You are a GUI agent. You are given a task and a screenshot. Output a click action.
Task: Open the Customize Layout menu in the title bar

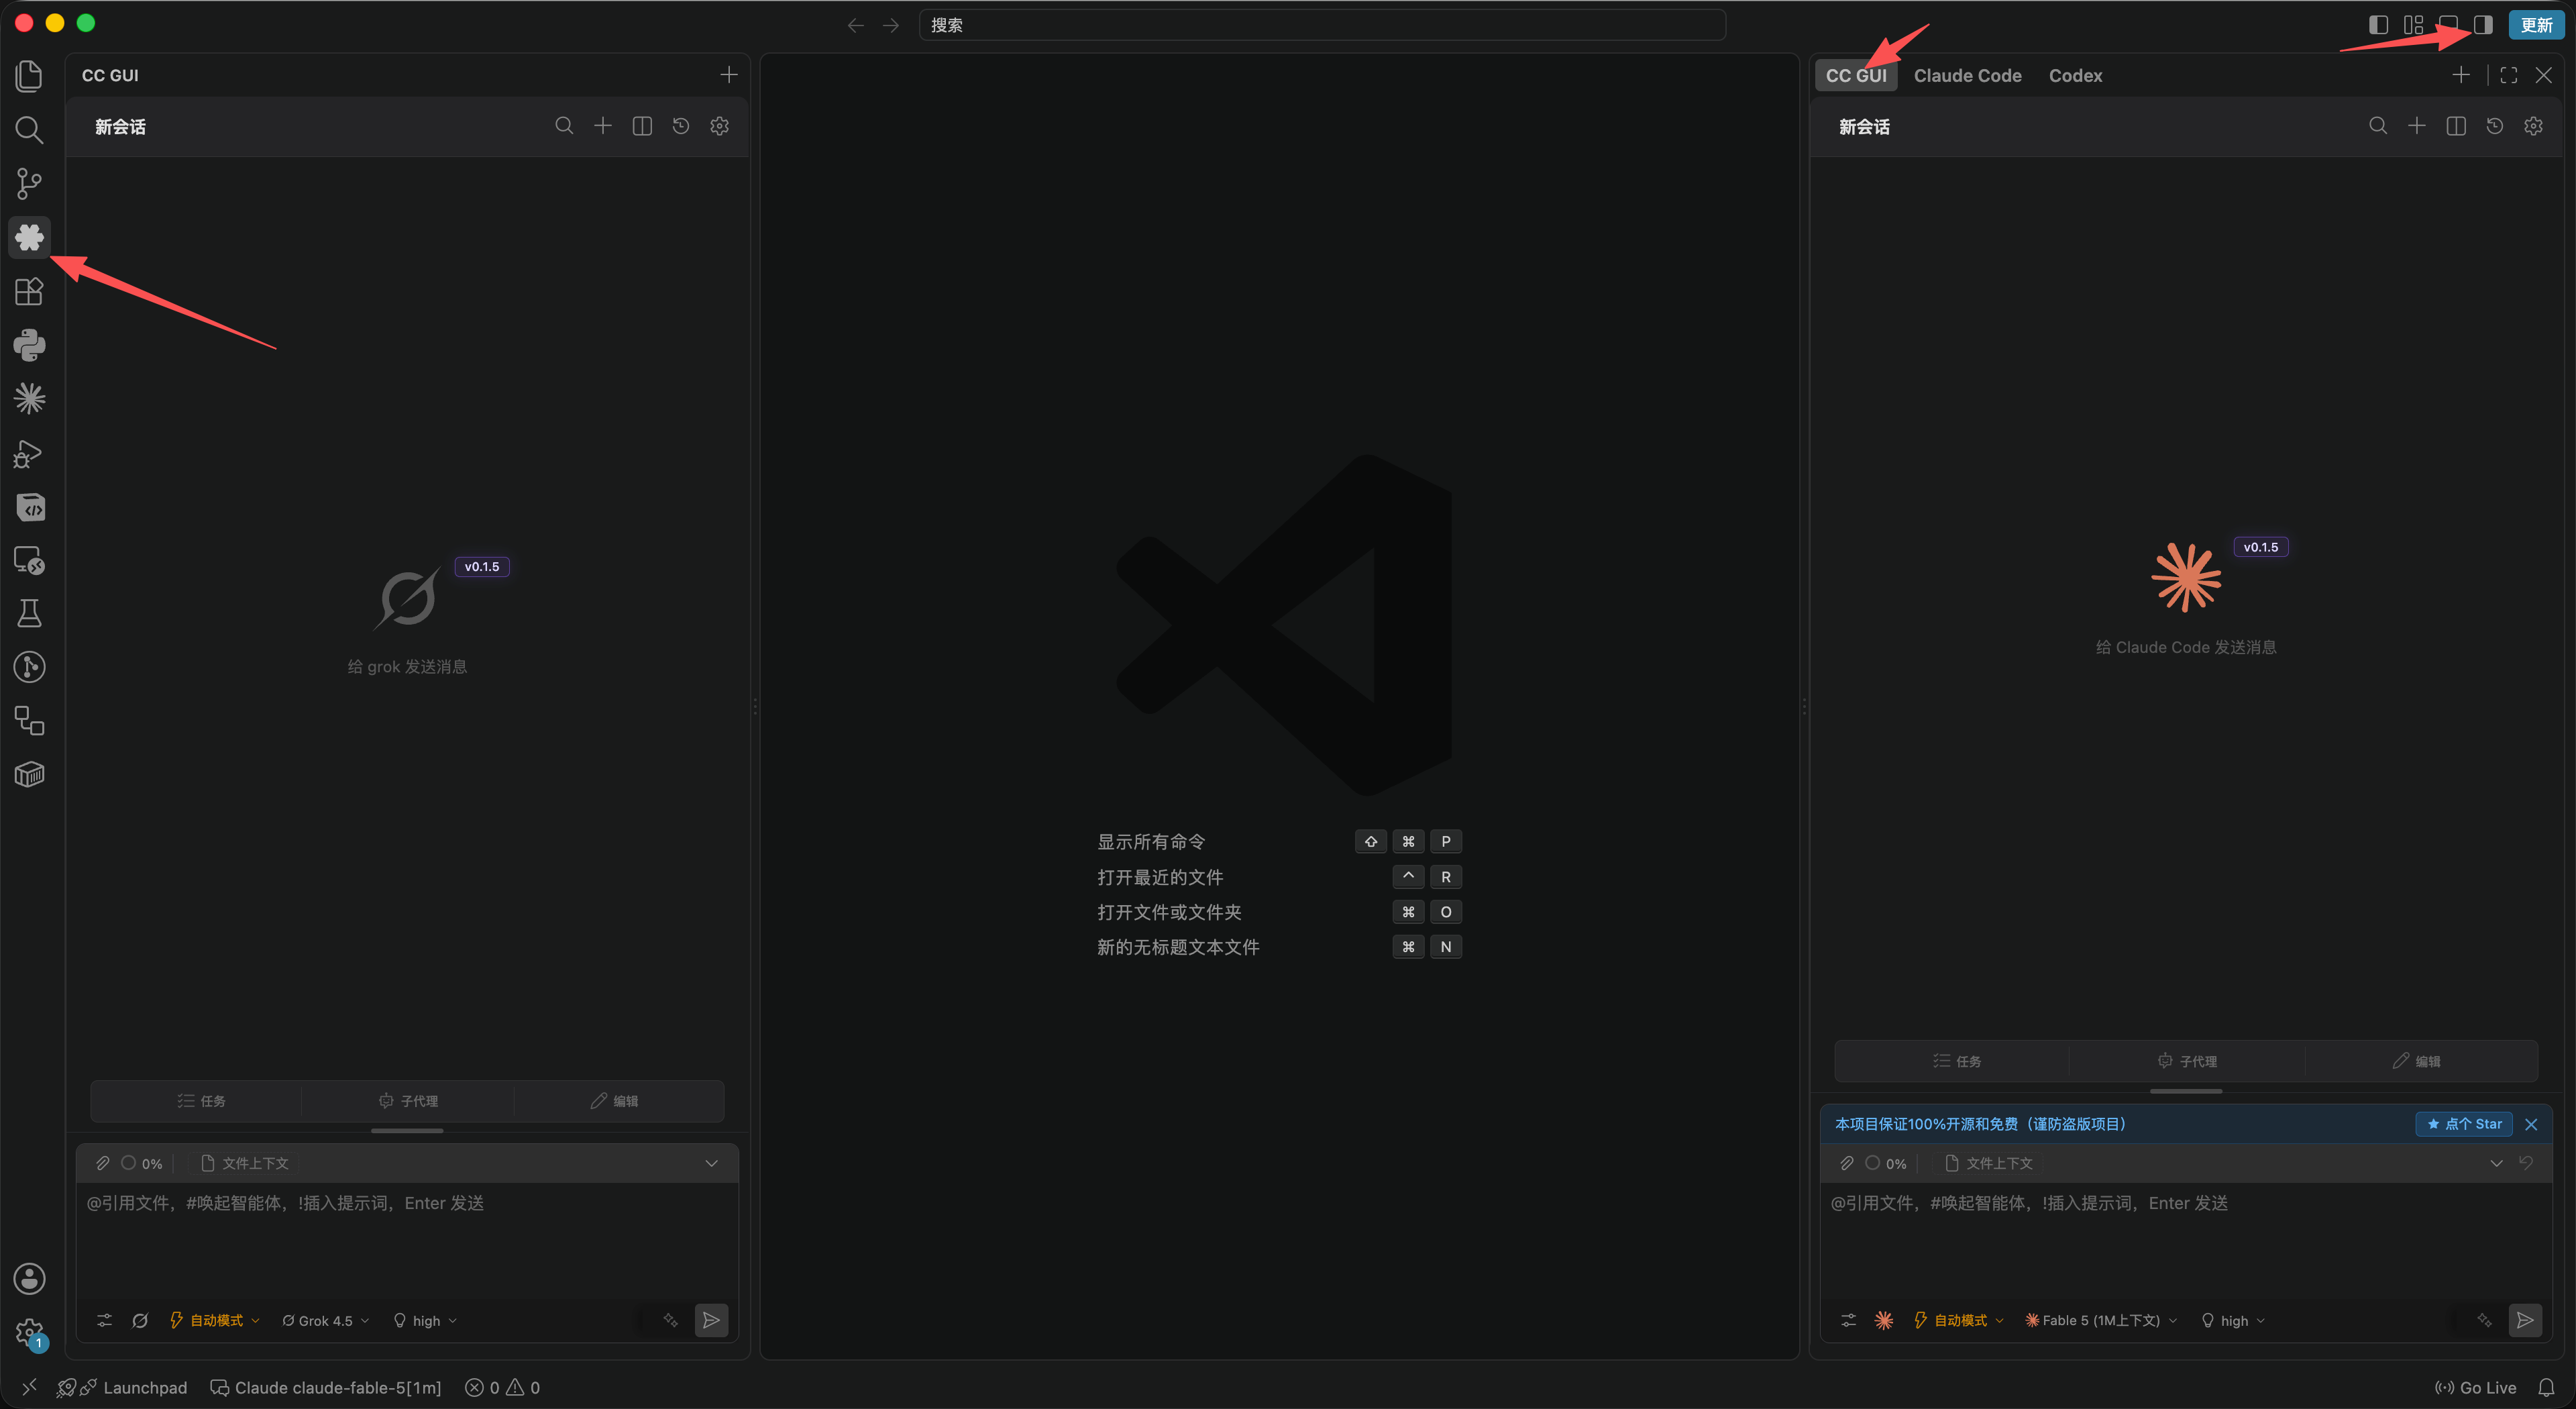click(x=2414, y=25)
